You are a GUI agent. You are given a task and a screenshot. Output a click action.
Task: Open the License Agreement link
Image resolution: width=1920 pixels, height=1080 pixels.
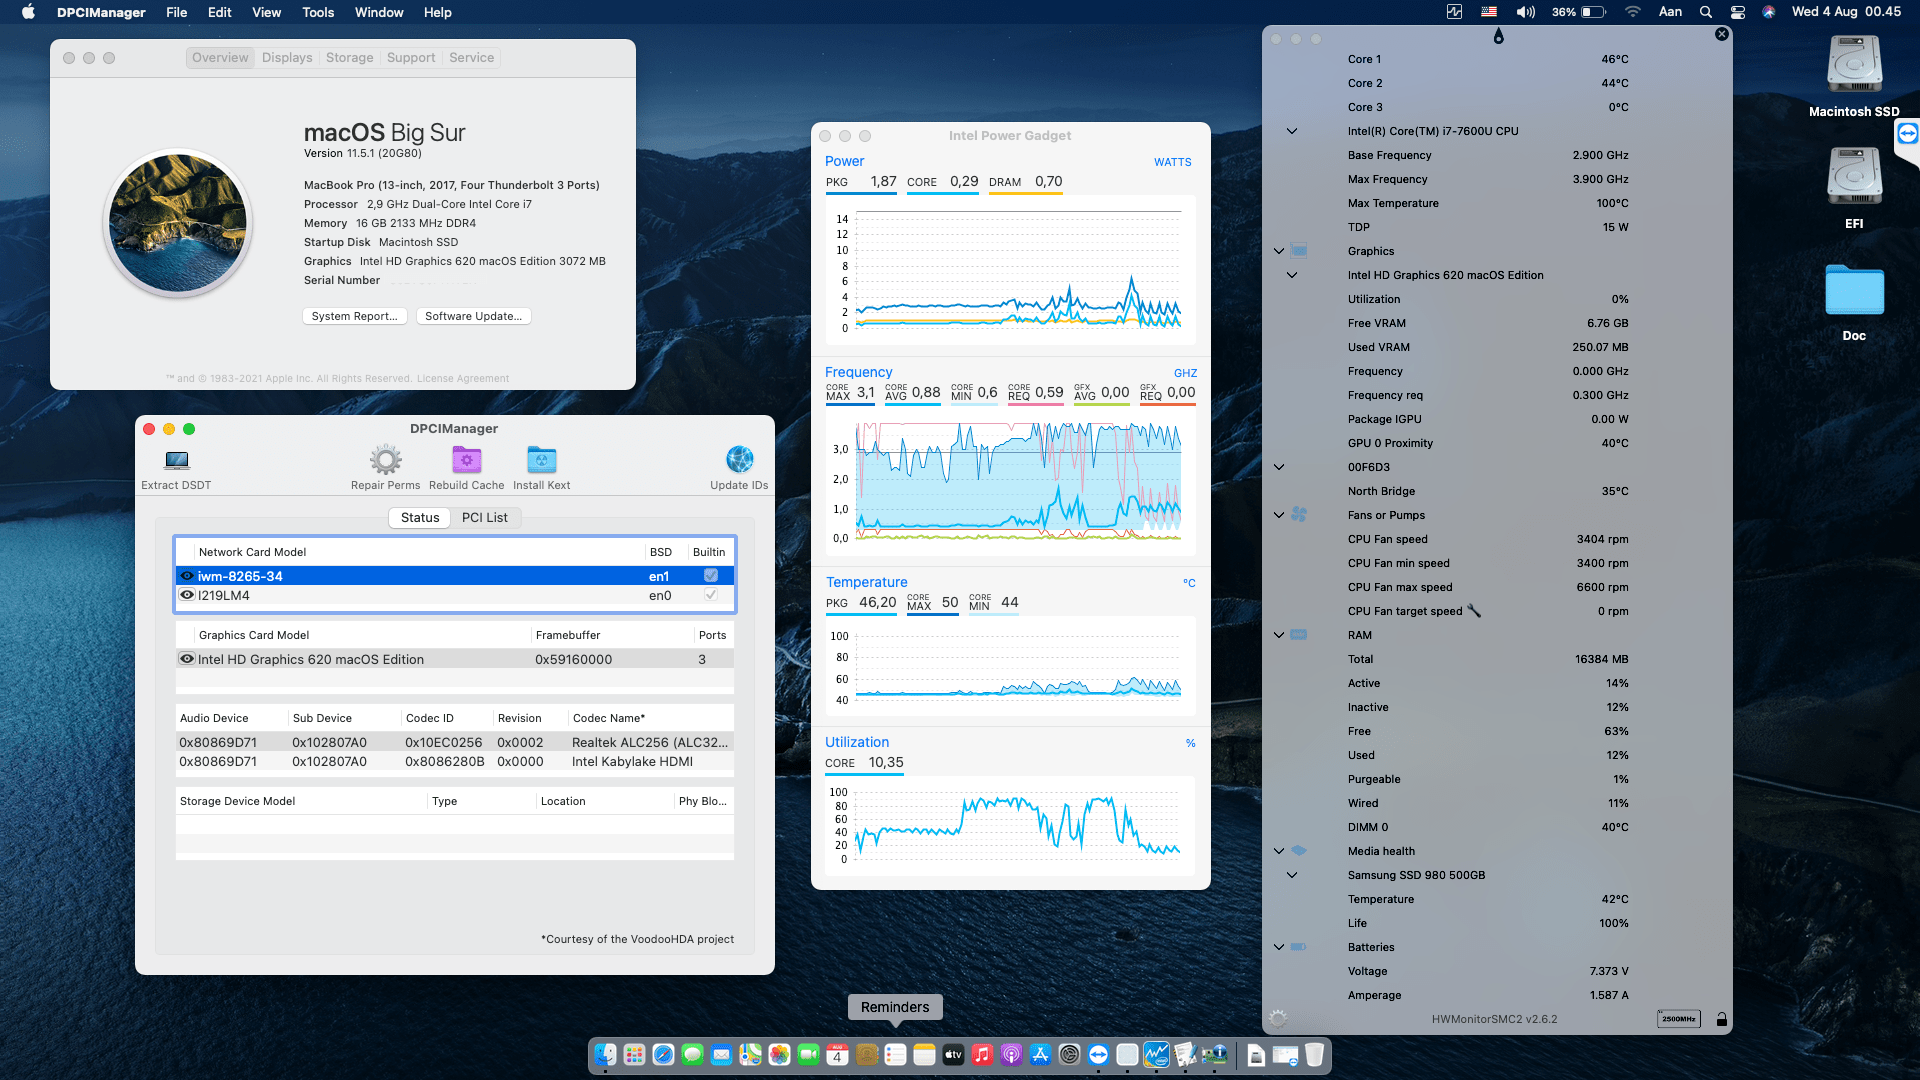[463, 379]
